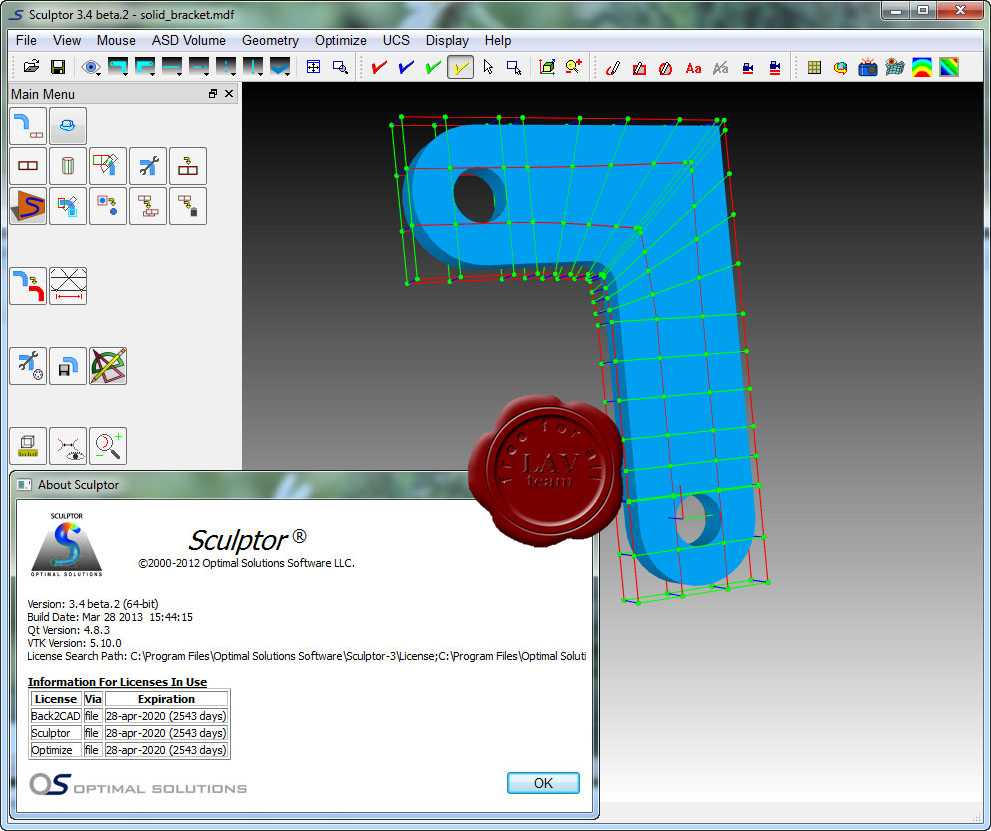991x831 pixels.
Task: Click the red and cyan squares on pipe icon
Action: click(x=68, y=206)
